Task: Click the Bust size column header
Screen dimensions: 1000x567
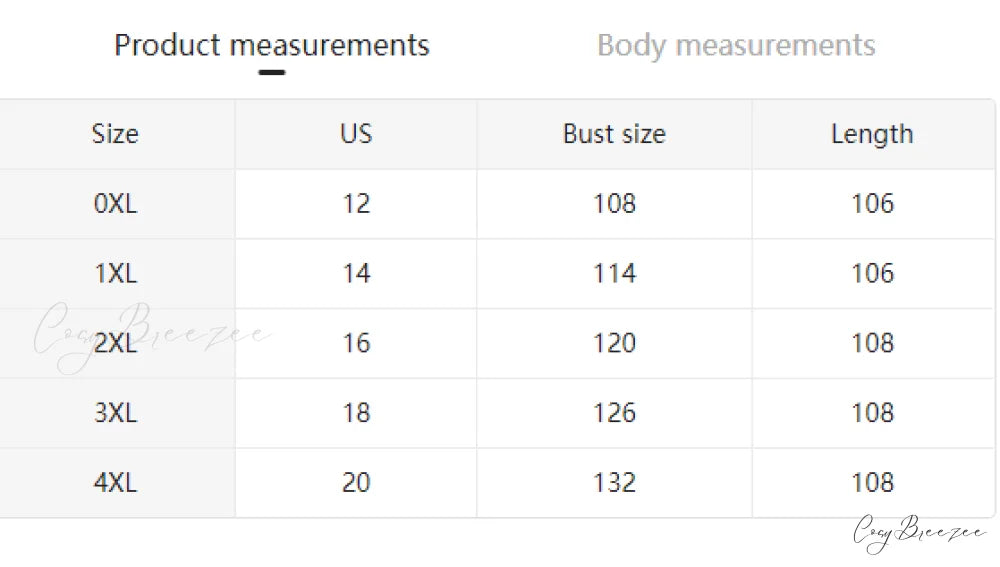Action: (x=614, y=134)
